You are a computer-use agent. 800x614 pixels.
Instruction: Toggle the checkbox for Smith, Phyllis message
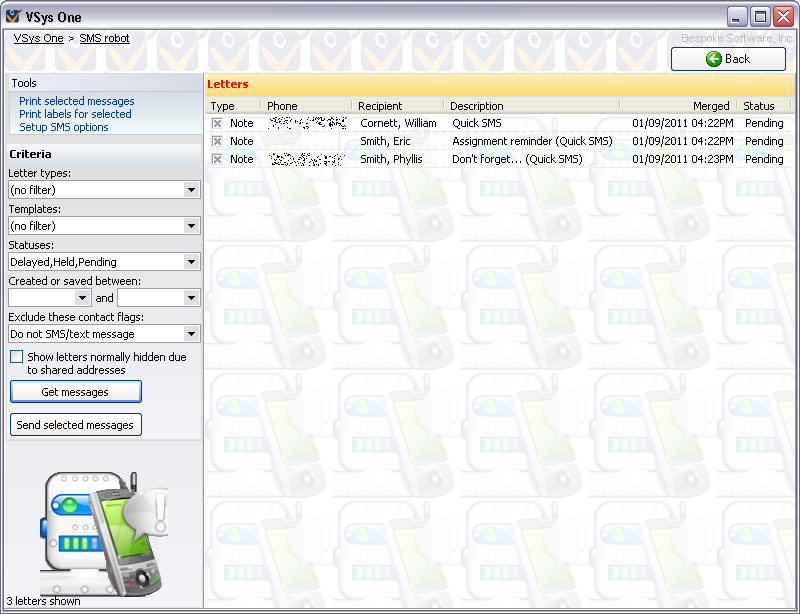(217, 159)
